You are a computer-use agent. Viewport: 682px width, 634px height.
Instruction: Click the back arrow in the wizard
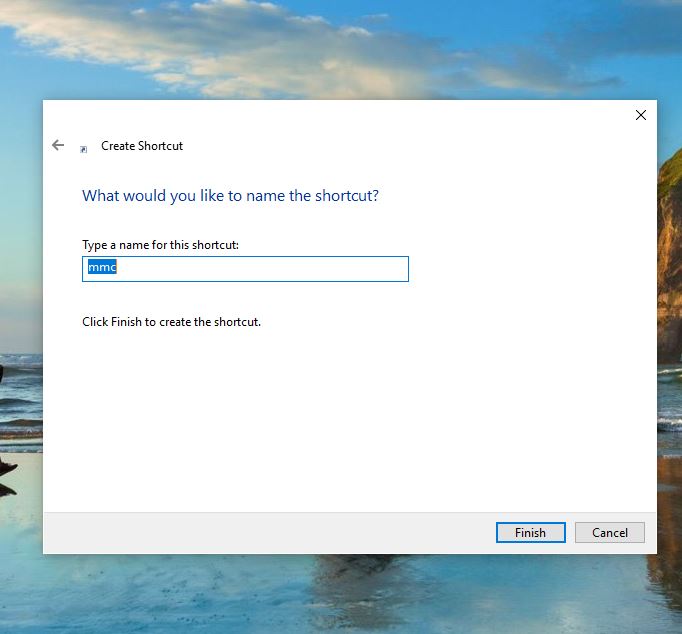58,145
